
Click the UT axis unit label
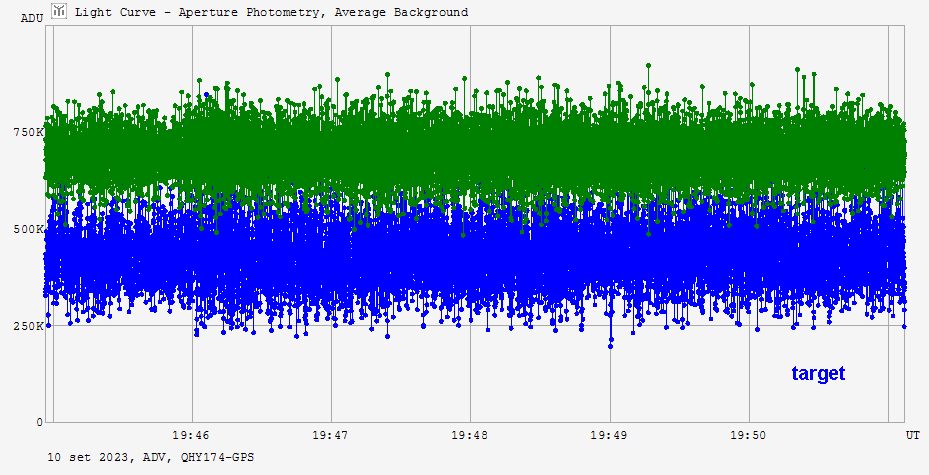point(912,435)
